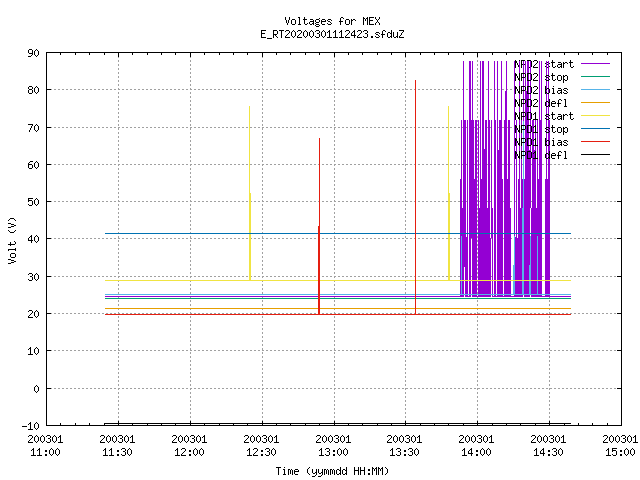Click the orange line sample for NPD2 defl
This screenshot has width=640, height=480.
click(595, 102)
